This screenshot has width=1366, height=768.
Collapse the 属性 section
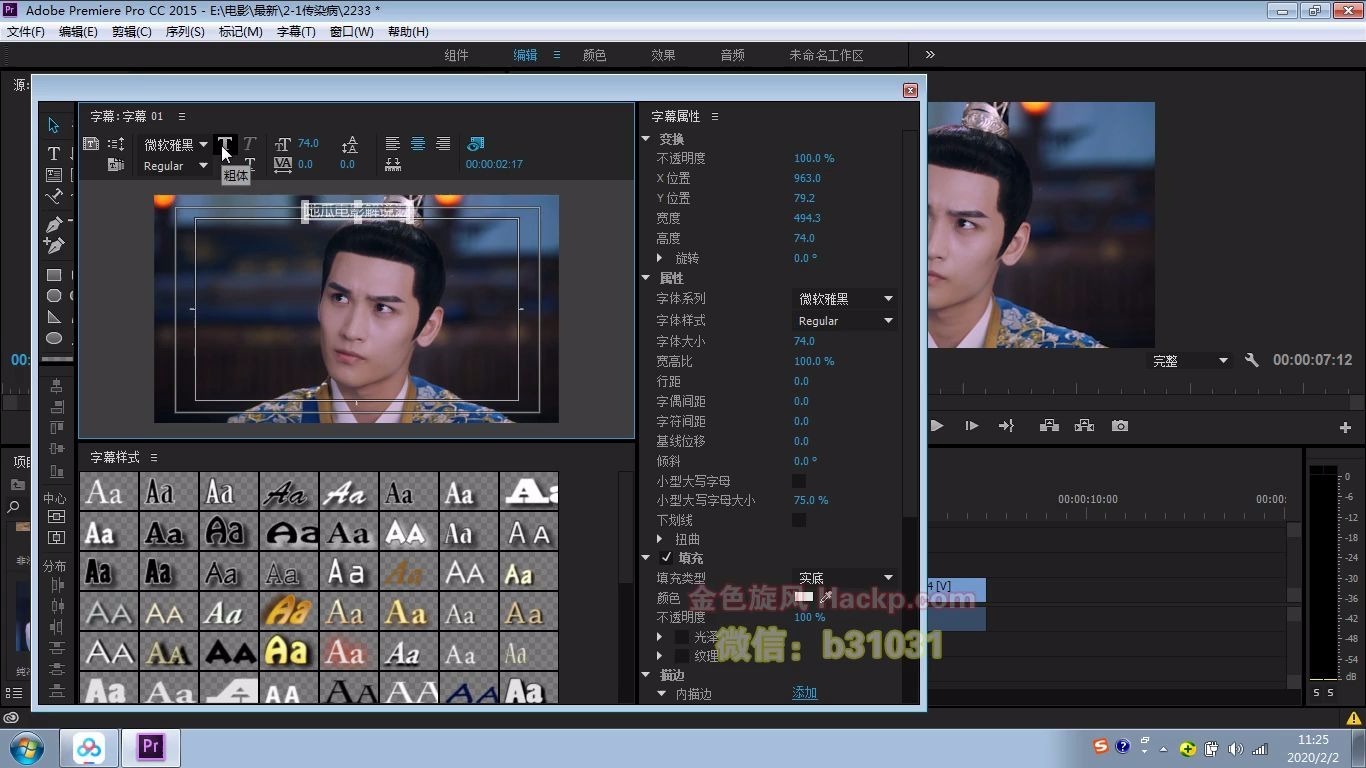[647, 278]
